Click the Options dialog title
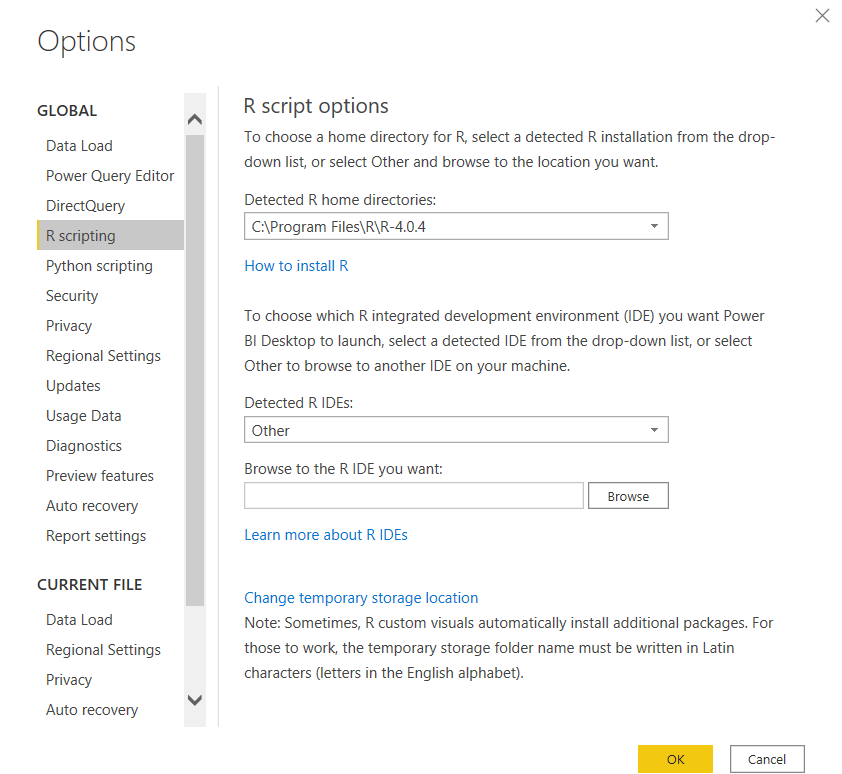 coord(86,41)
